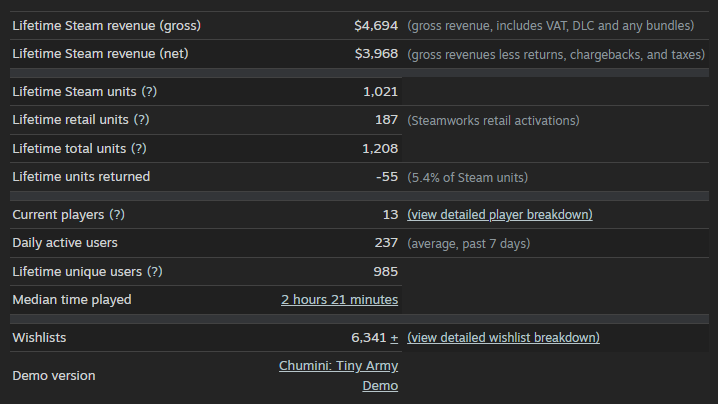Click the question mark by Lifetime unique users

point(154,271)
